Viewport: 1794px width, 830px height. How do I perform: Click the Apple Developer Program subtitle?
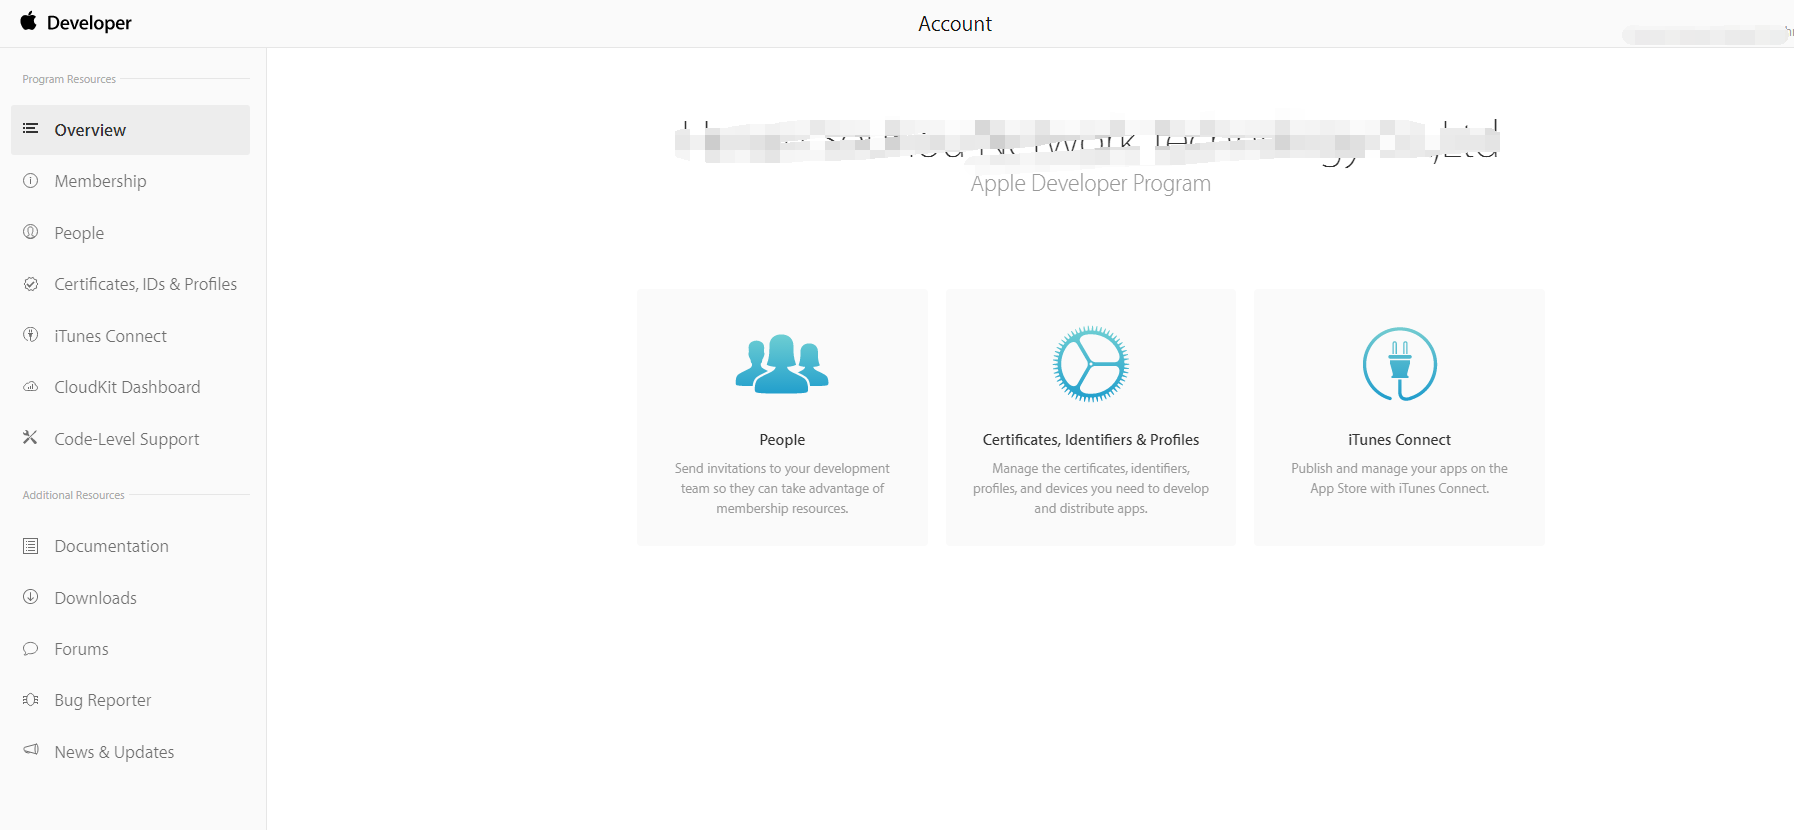click(1091, 184)
